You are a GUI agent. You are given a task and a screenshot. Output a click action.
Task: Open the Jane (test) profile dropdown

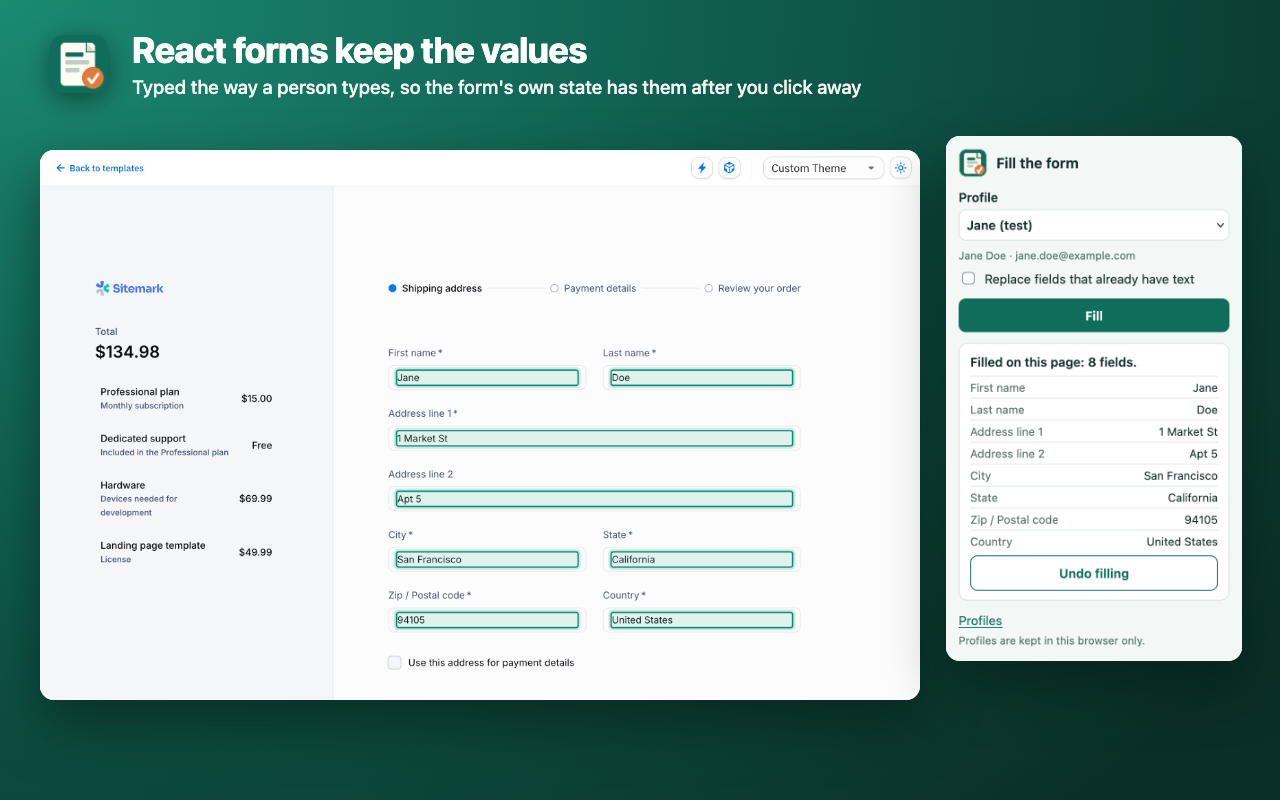coord(1094,225)
